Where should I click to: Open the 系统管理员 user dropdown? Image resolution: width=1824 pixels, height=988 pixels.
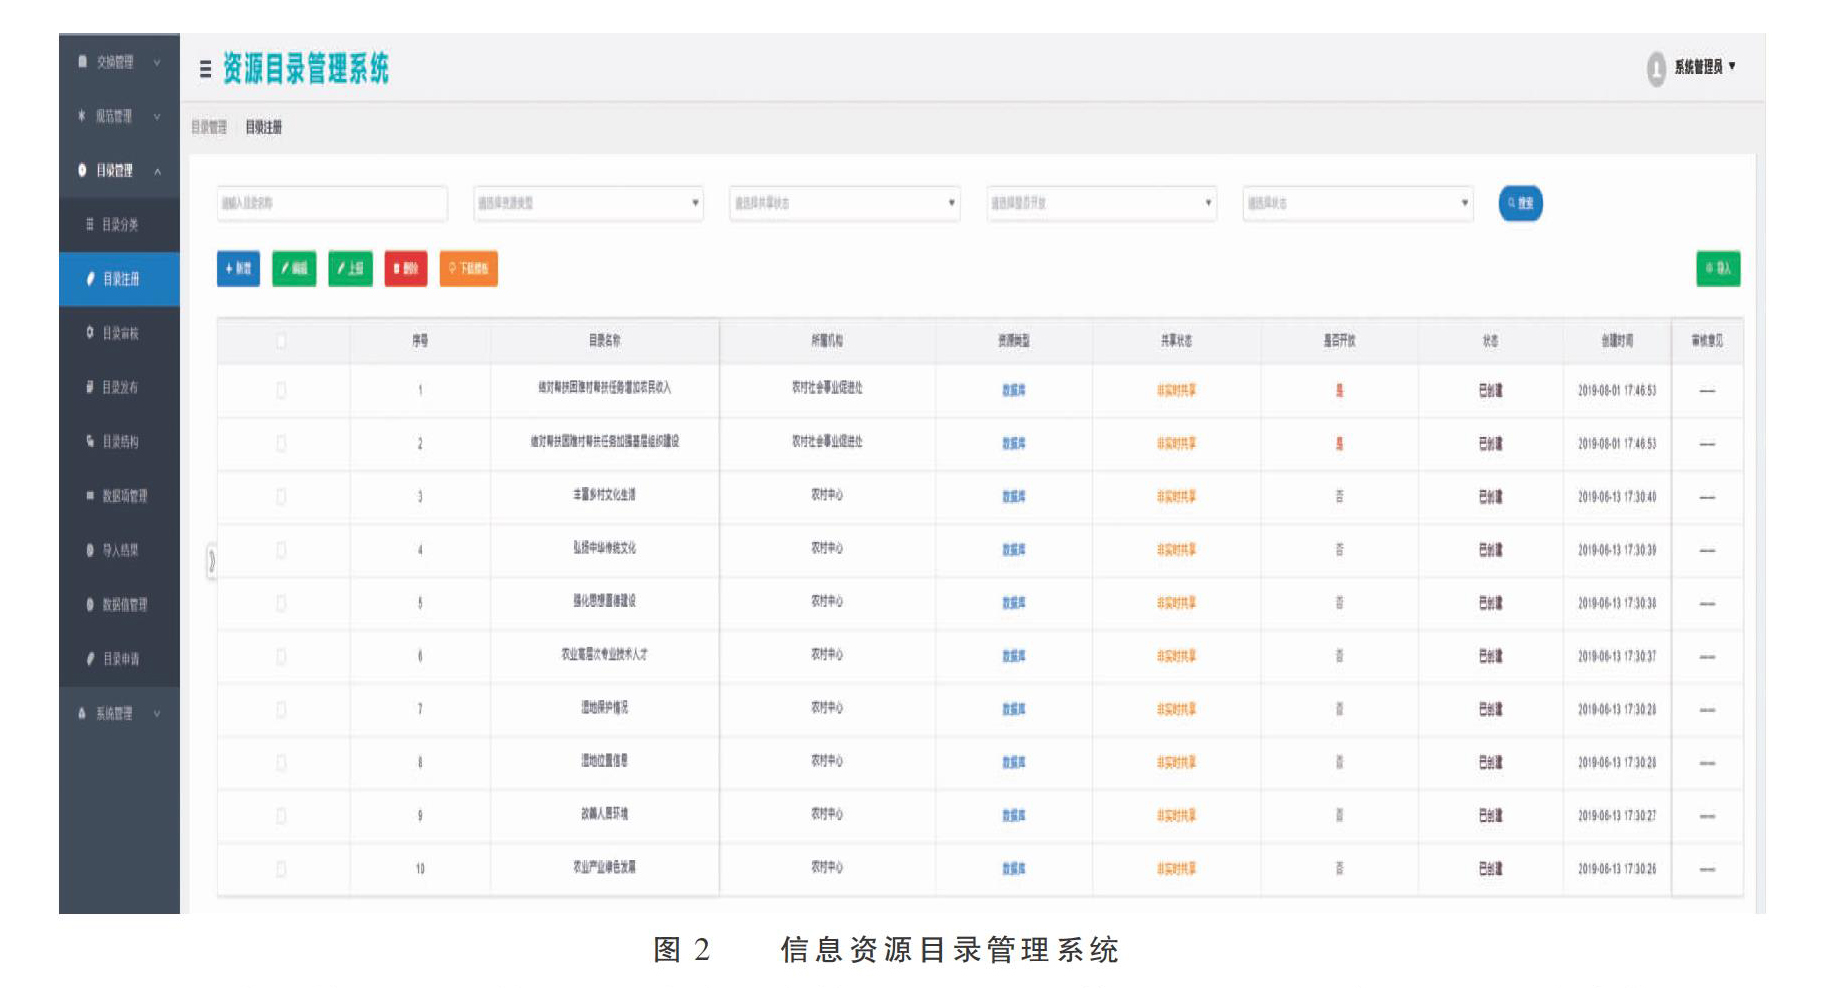click(1706, 67)
